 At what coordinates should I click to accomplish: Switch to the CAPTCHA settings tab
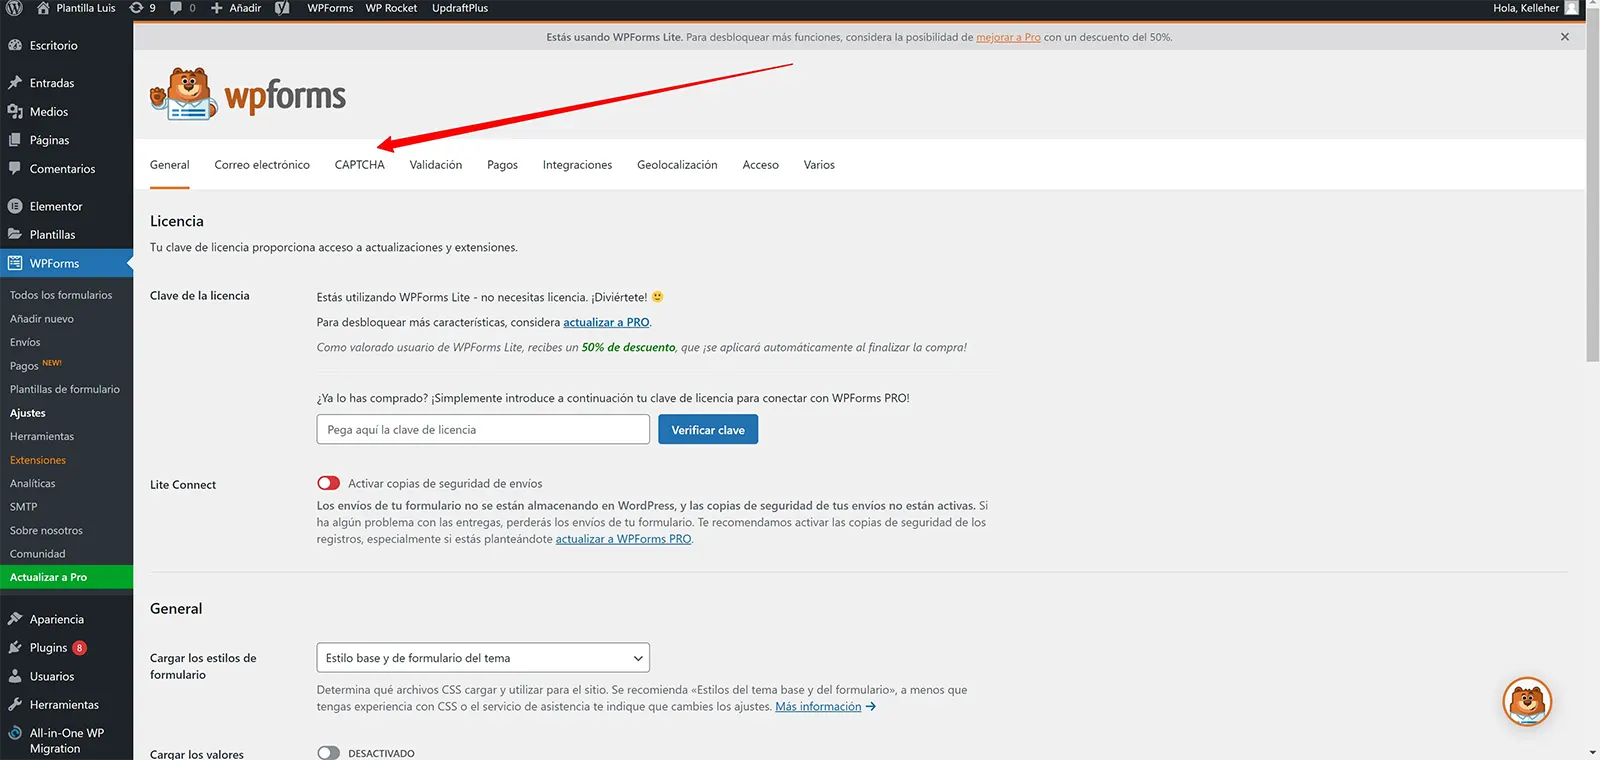click(x=359, y=165)
